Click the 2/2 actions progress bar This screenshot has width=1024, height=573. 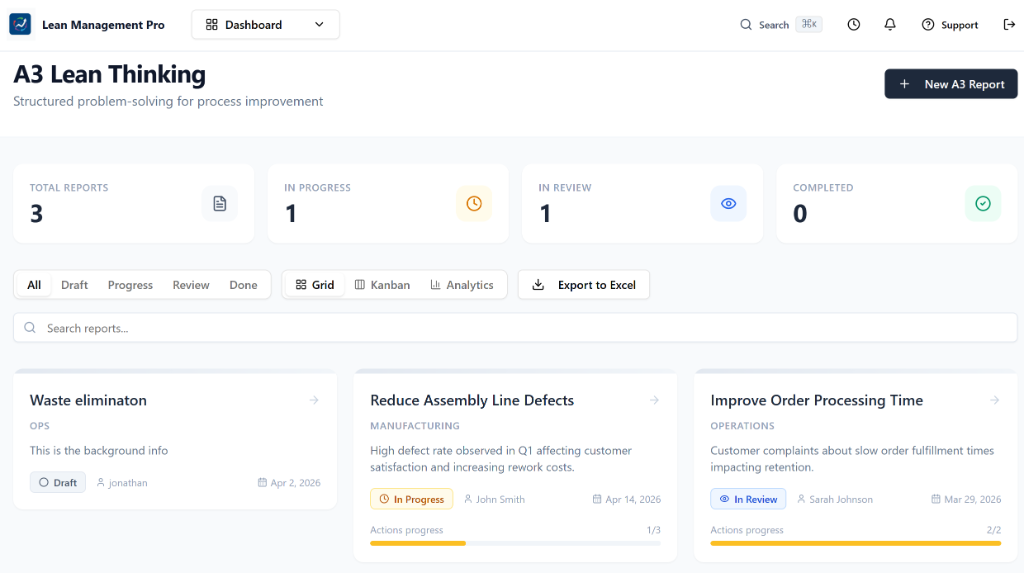point(856,543)
